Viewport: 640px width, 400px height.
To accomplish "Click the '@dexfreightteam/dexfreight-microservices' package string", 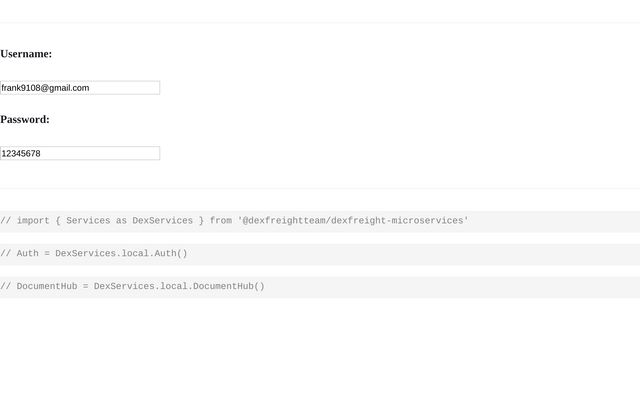I will (x=353, y=221).
